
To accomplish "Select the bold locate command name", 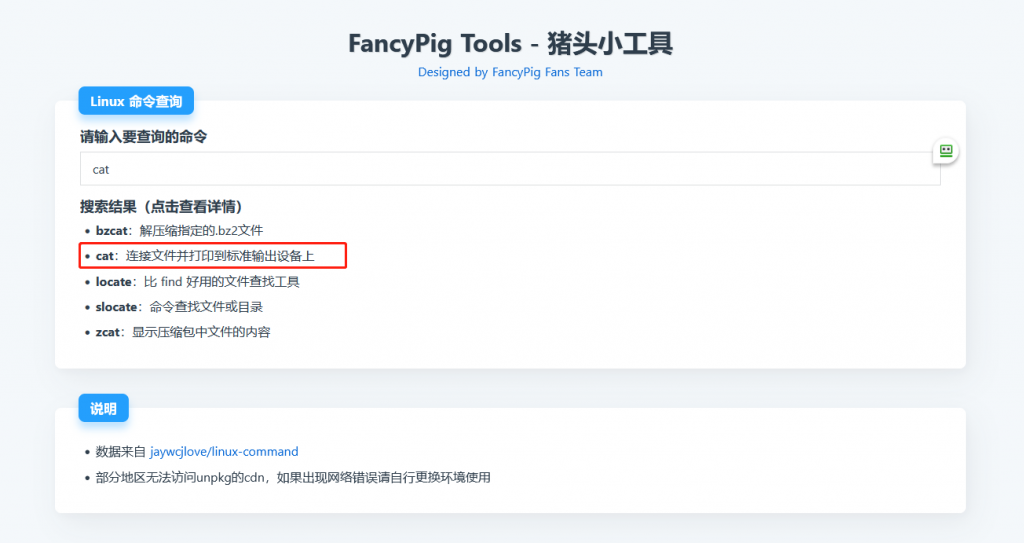I will (x=114, y=282).
